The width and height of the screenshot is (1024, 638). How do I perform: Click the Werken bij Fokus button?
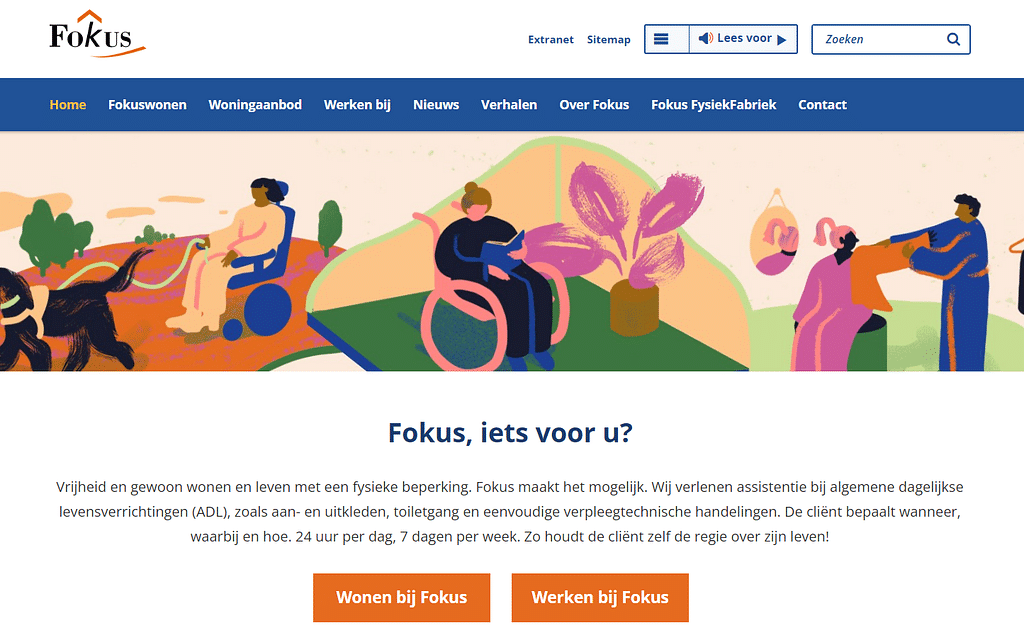(600, 597)
